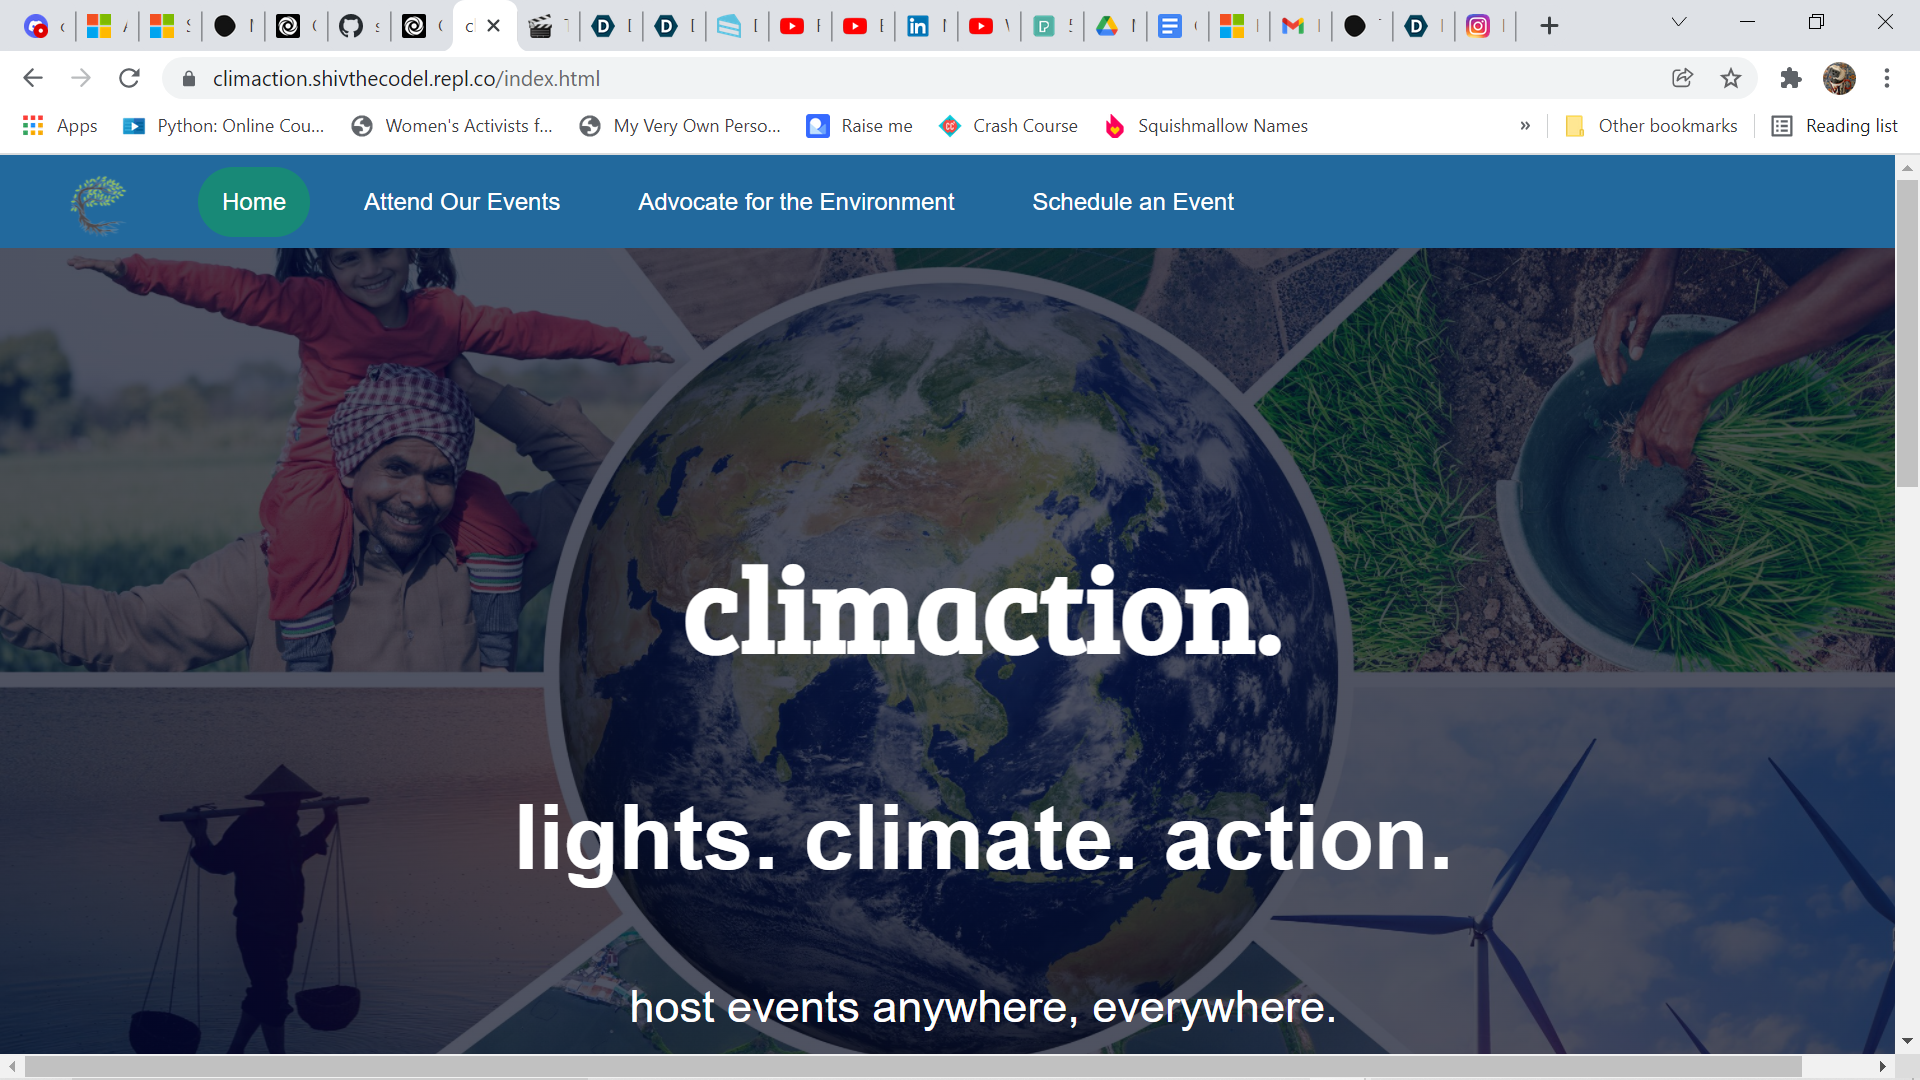This screenshot has height=1080, width=1920.
Task: Open the Chrome three-dot menu
Action: [1886, 78]
